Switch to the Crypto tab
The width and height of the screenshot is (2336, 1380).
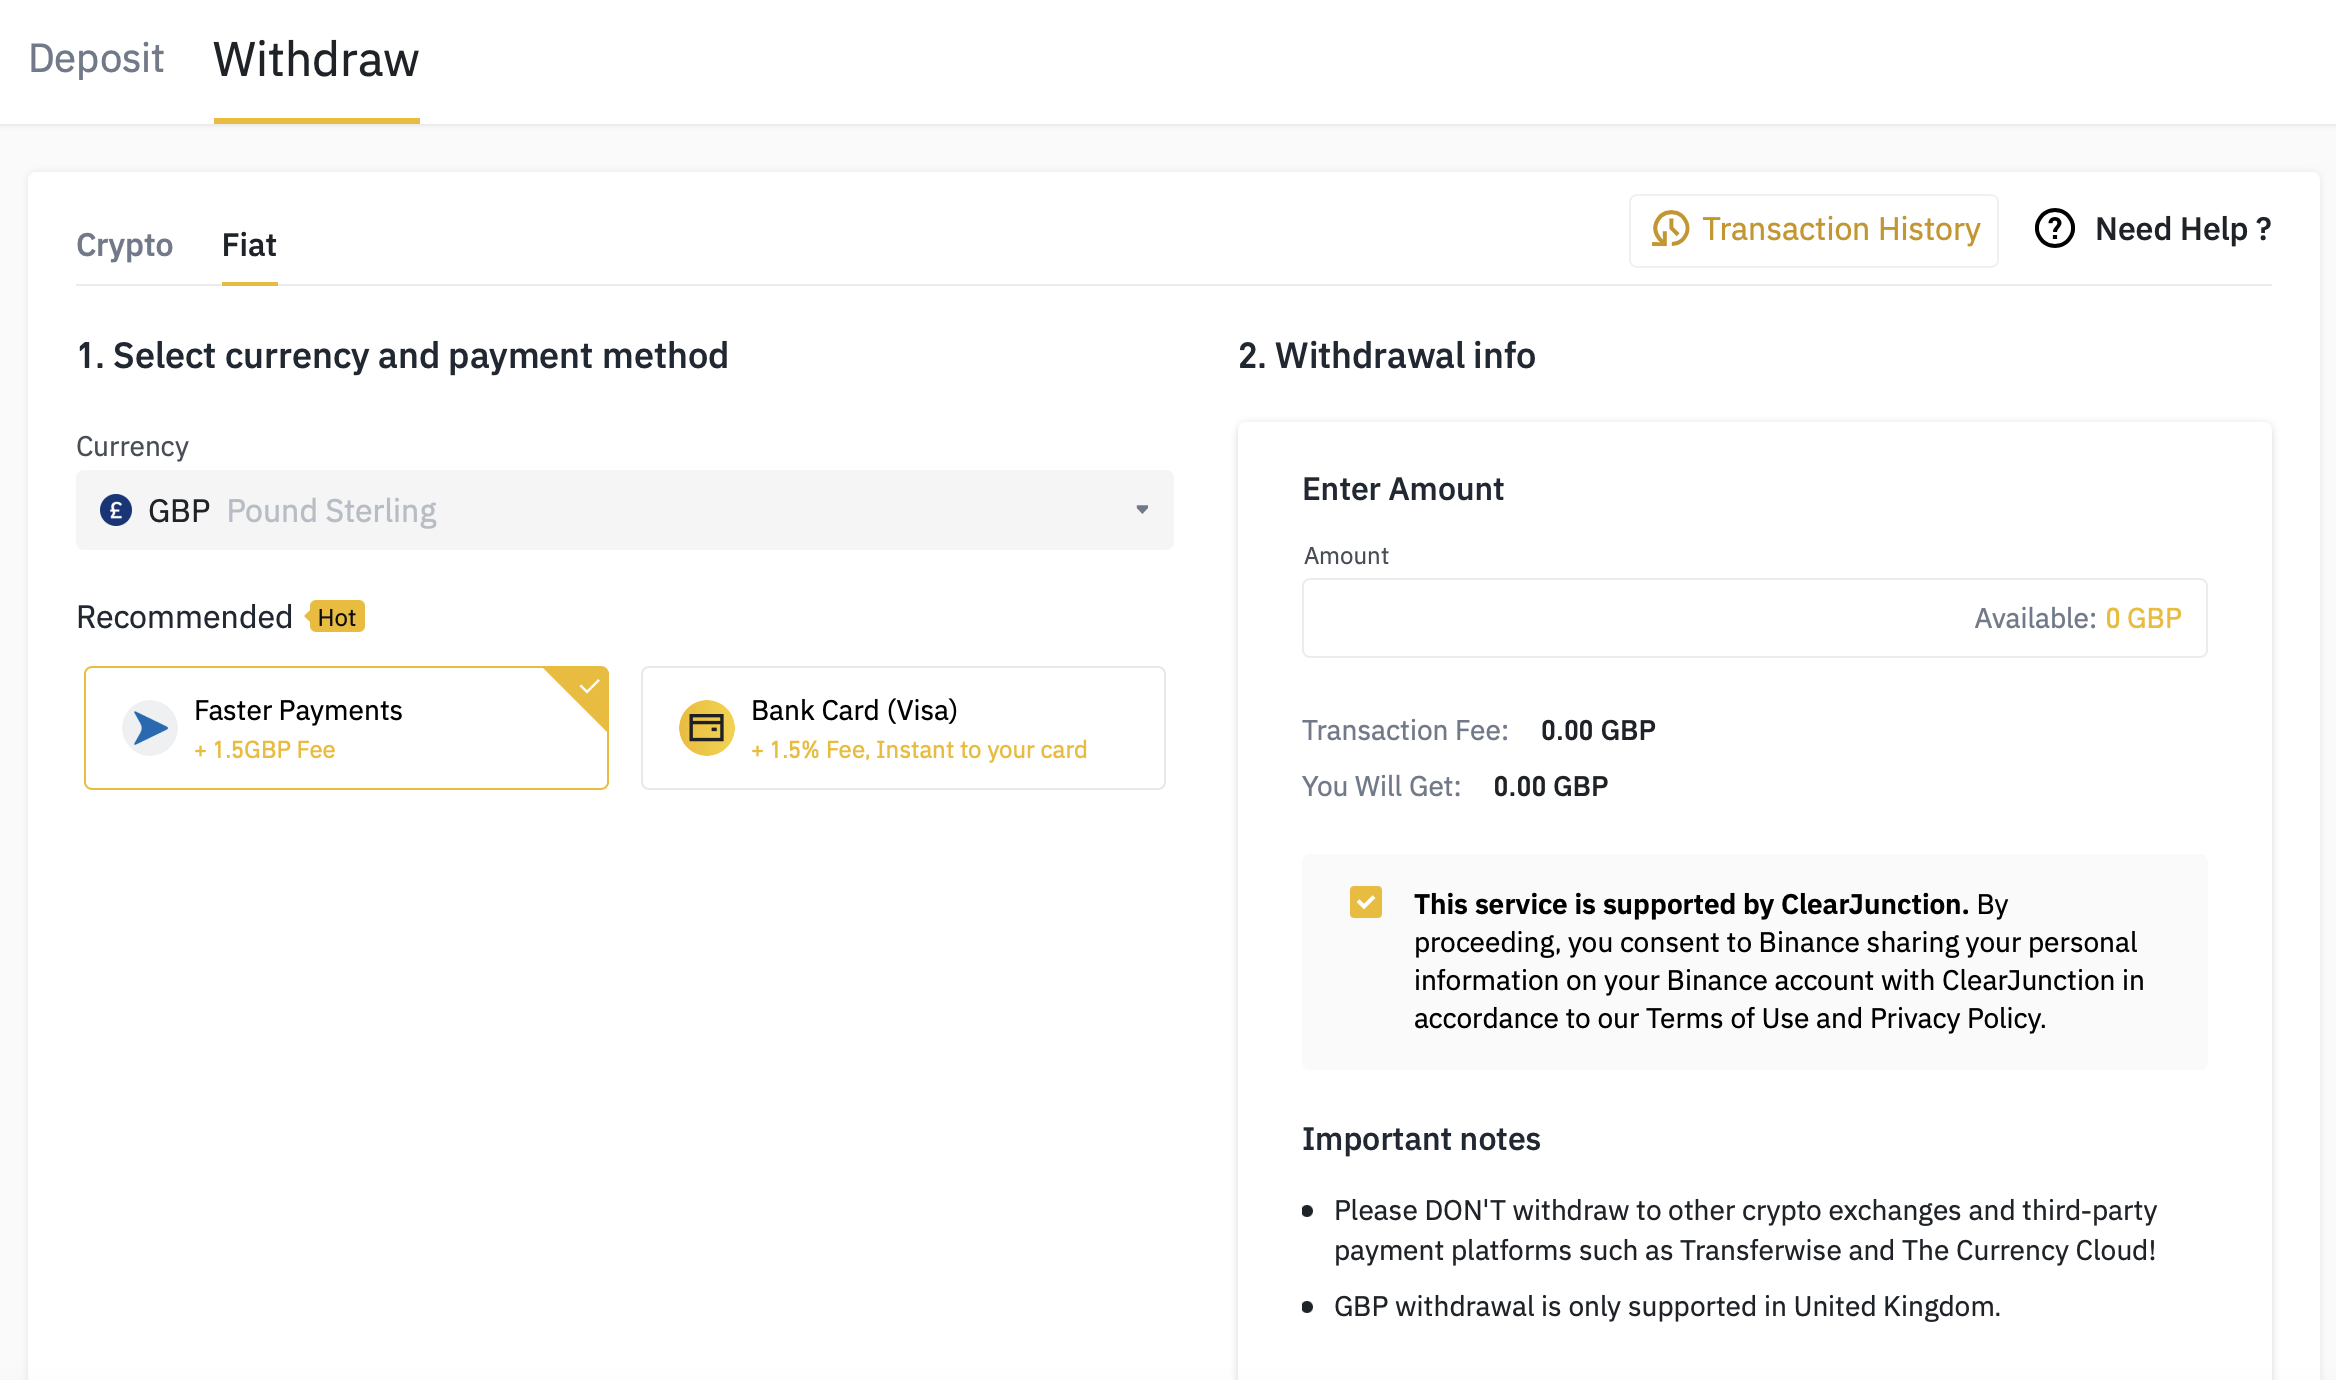(x=124, y=245)
